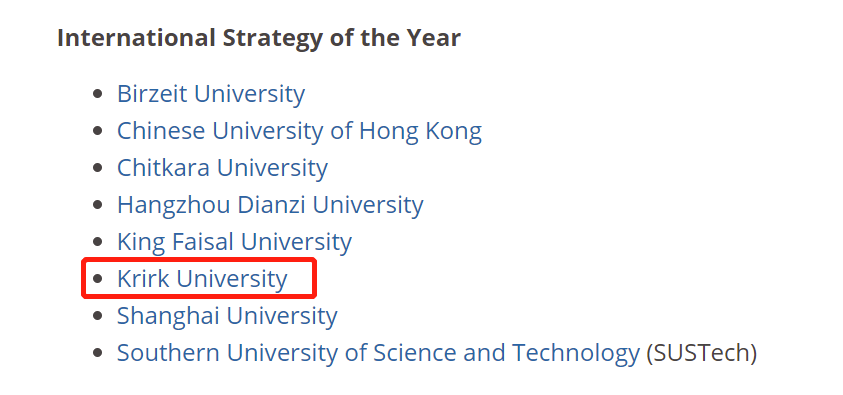Click the International Strategy of the Year heading

point(259,39)
